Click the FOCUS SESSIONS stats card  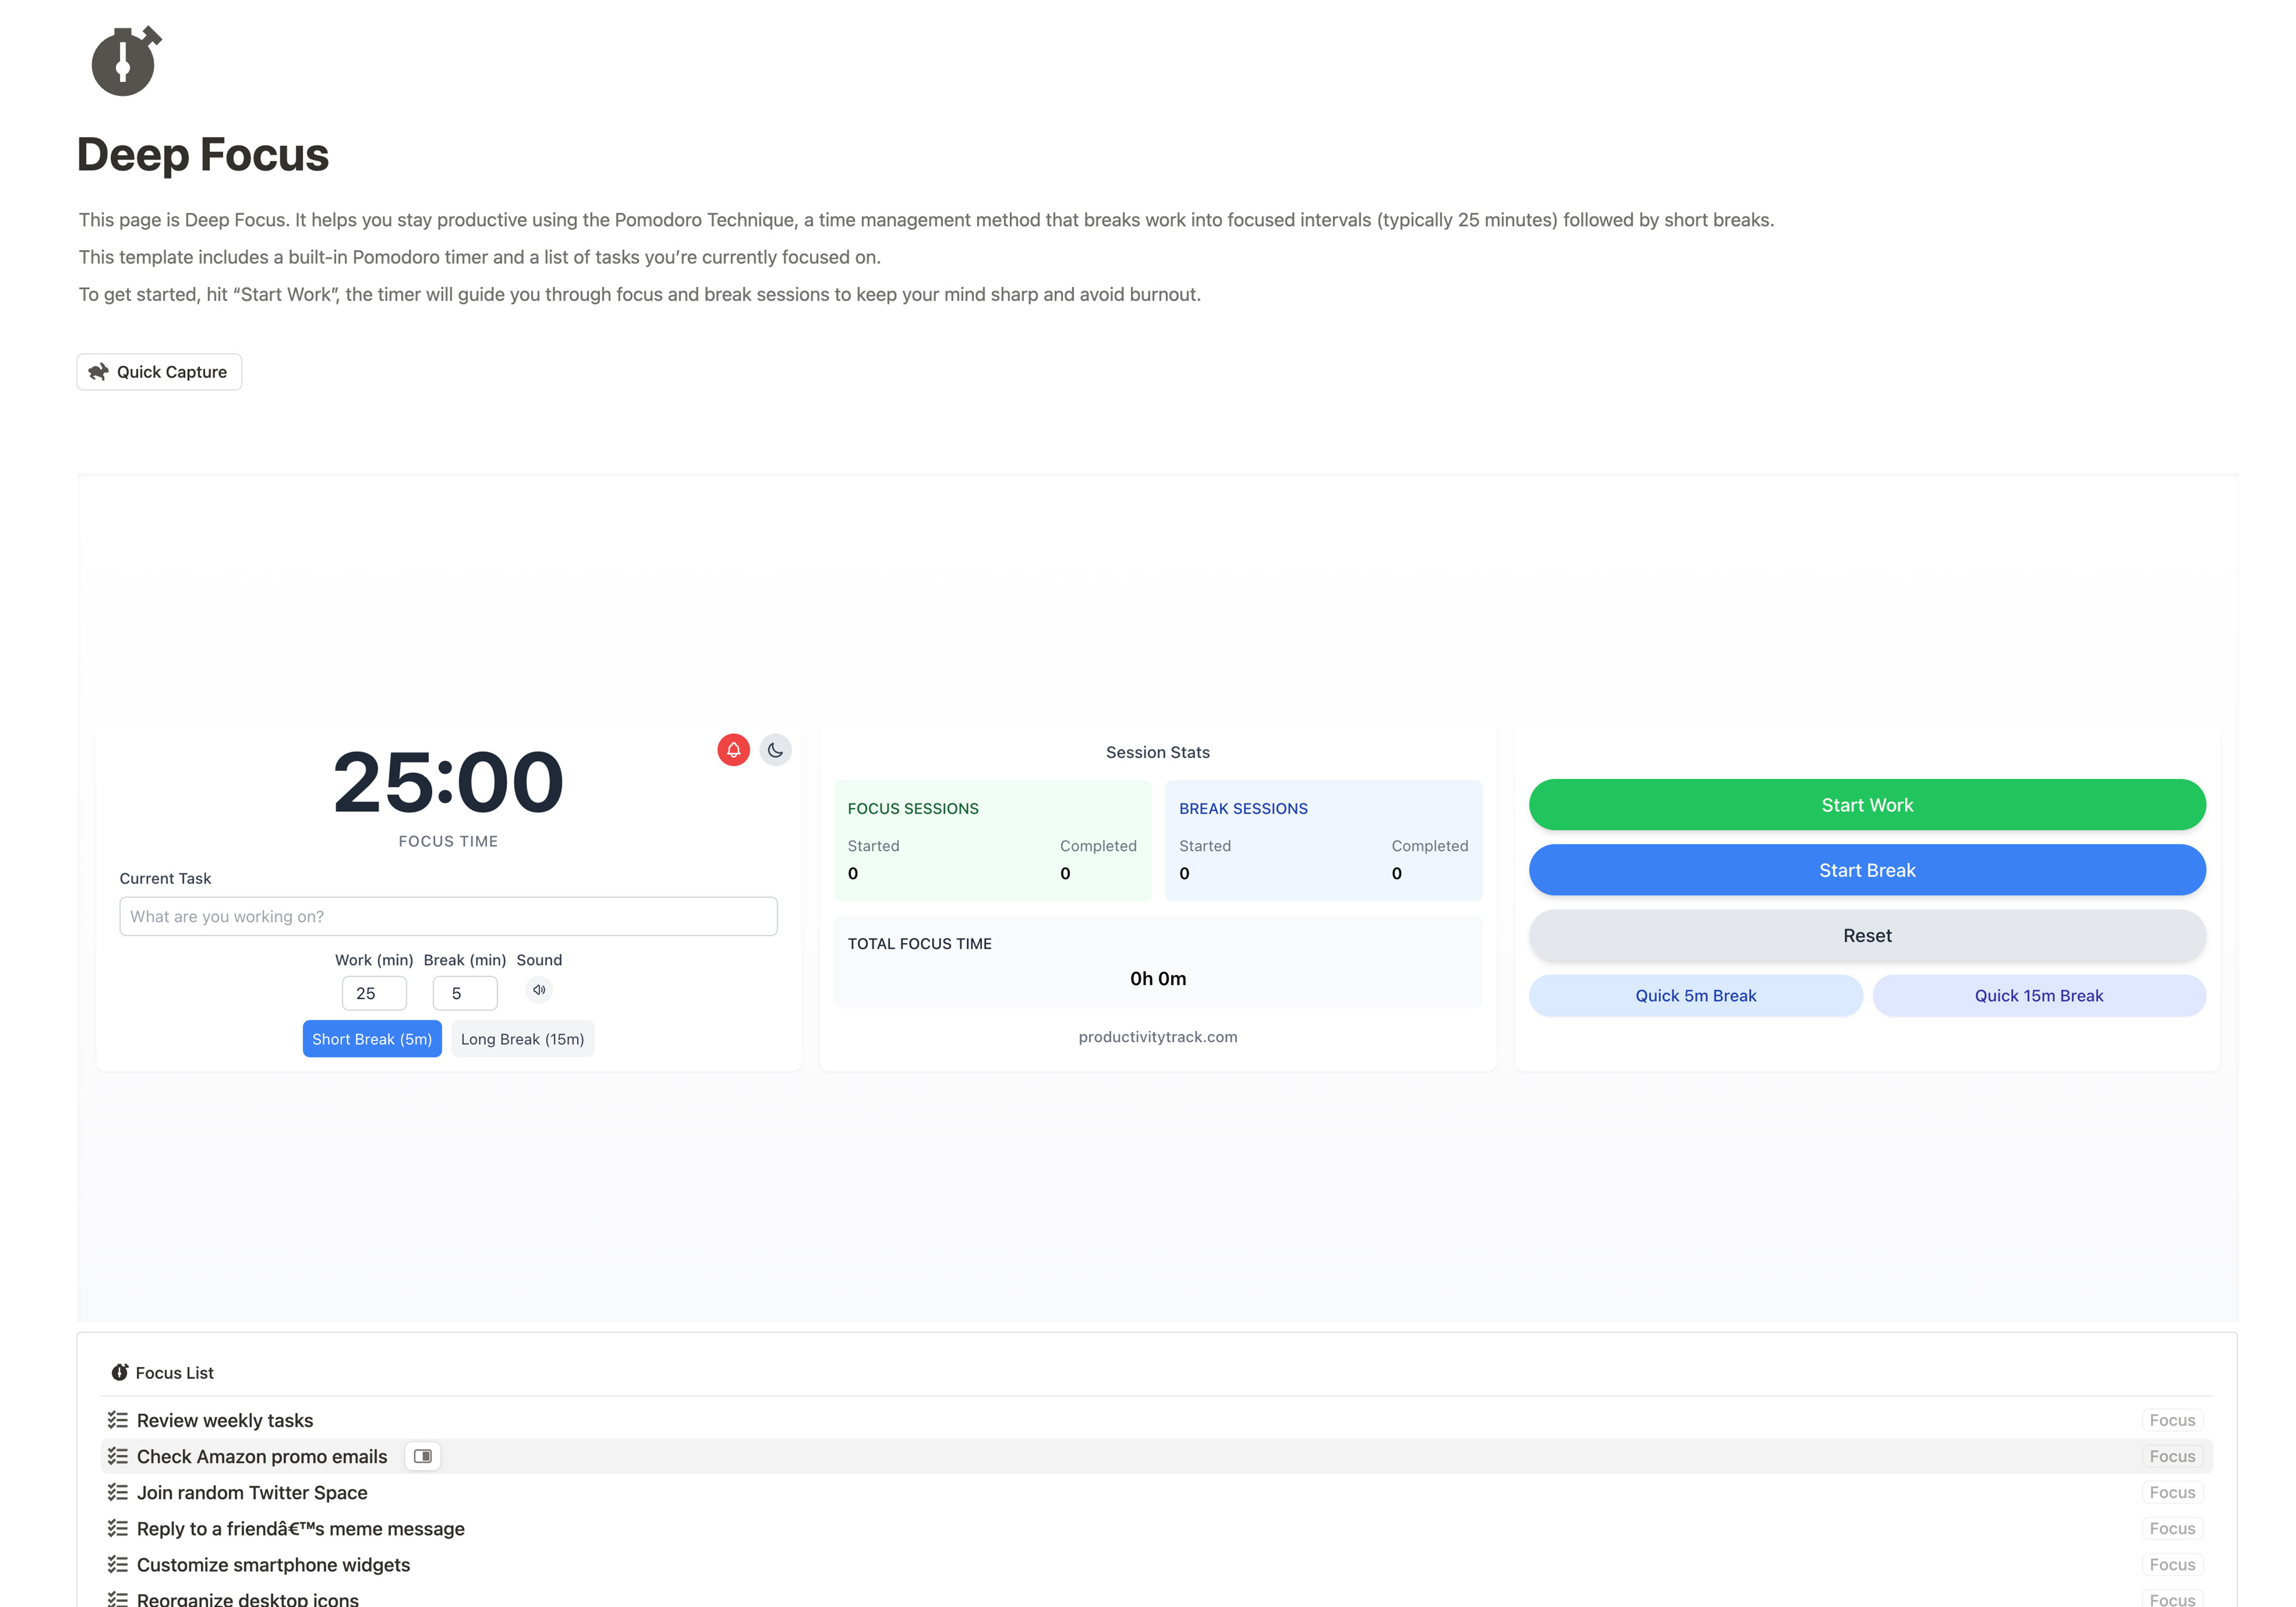[x=992, y=840]
